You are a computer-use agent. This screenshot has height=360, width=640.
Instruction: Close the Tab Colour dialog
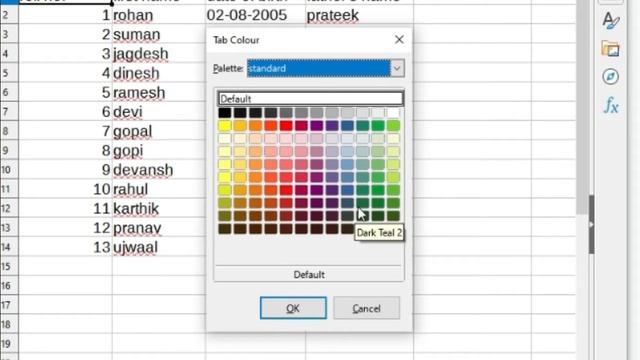399,40
